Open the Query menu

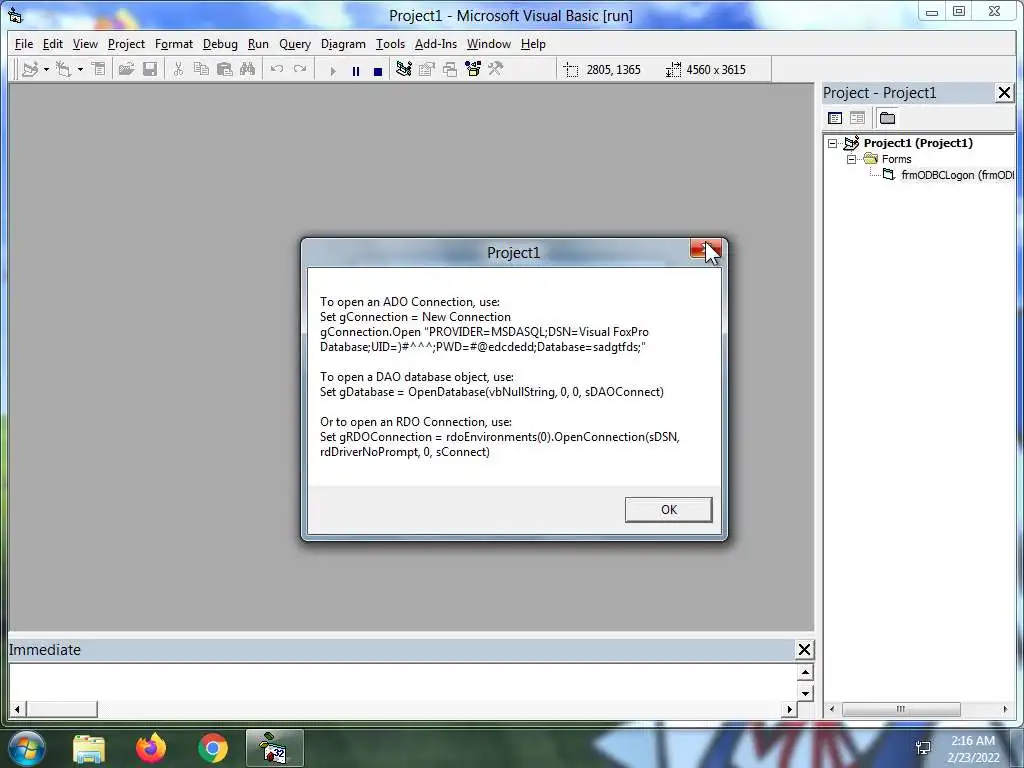click(x=295, y=44)
